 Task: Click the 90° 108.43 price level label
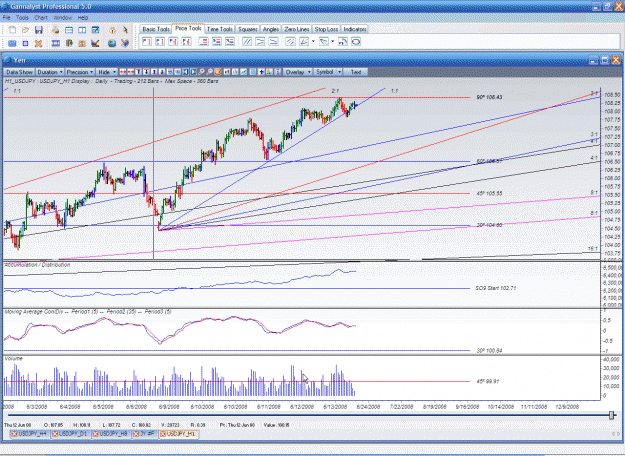click(489, 97)
